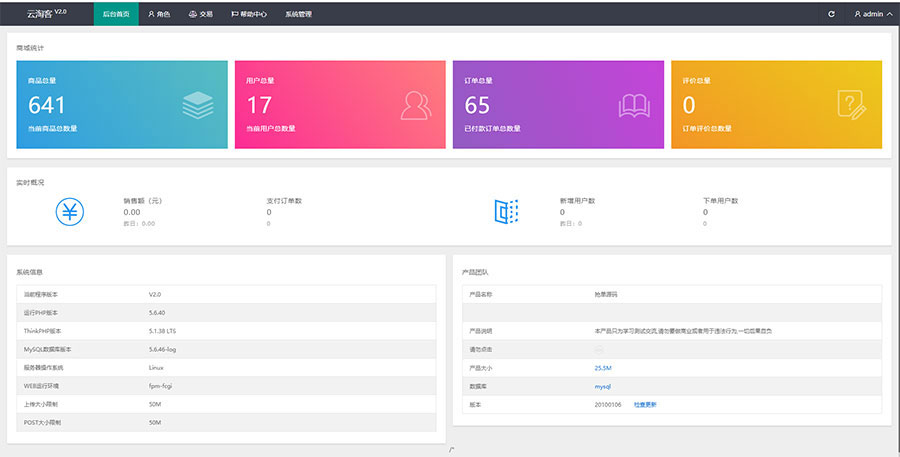This screenshot has height=457, width=900.
Task: Click the refresh icon in top bar
Action: click(x=831, y=14)
